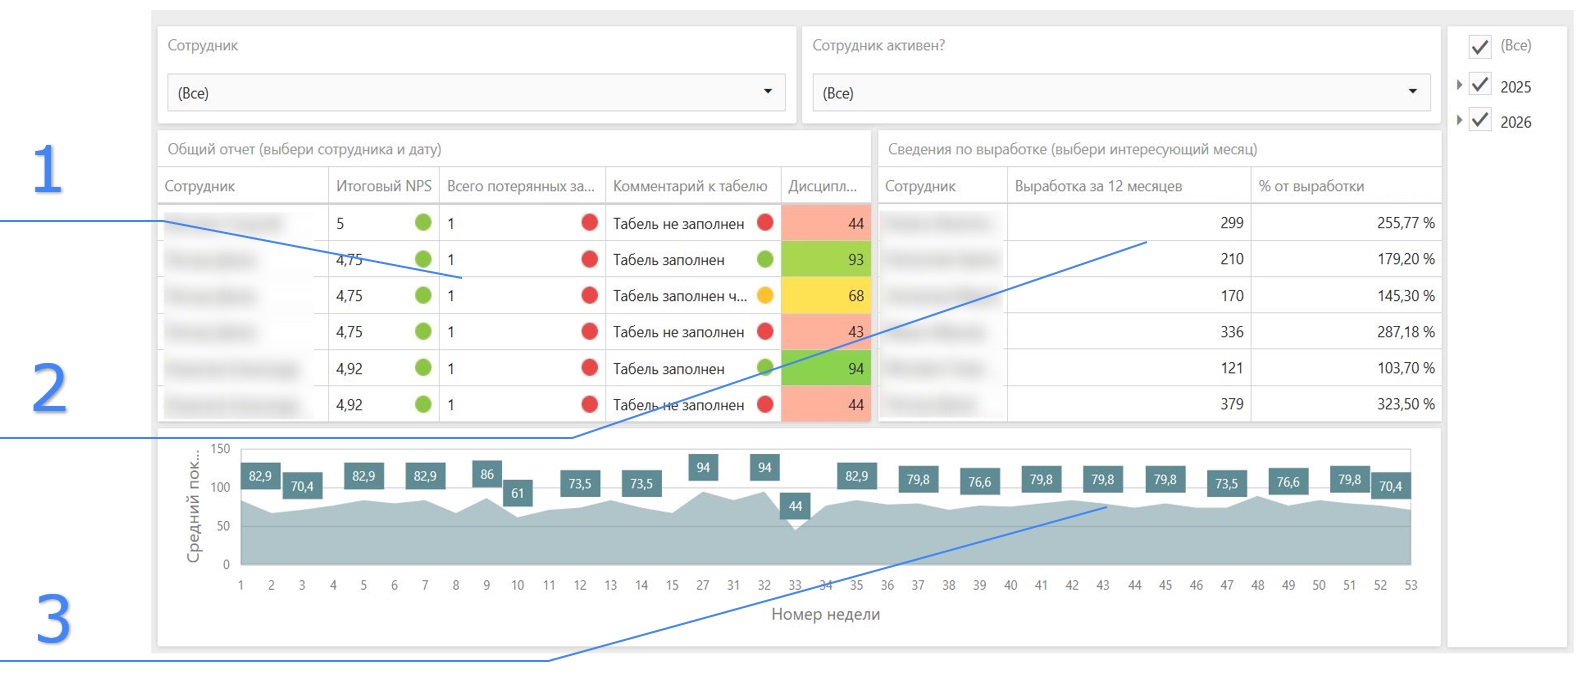Click the 'Комментарий к табелю' column header

pos(690,186)
